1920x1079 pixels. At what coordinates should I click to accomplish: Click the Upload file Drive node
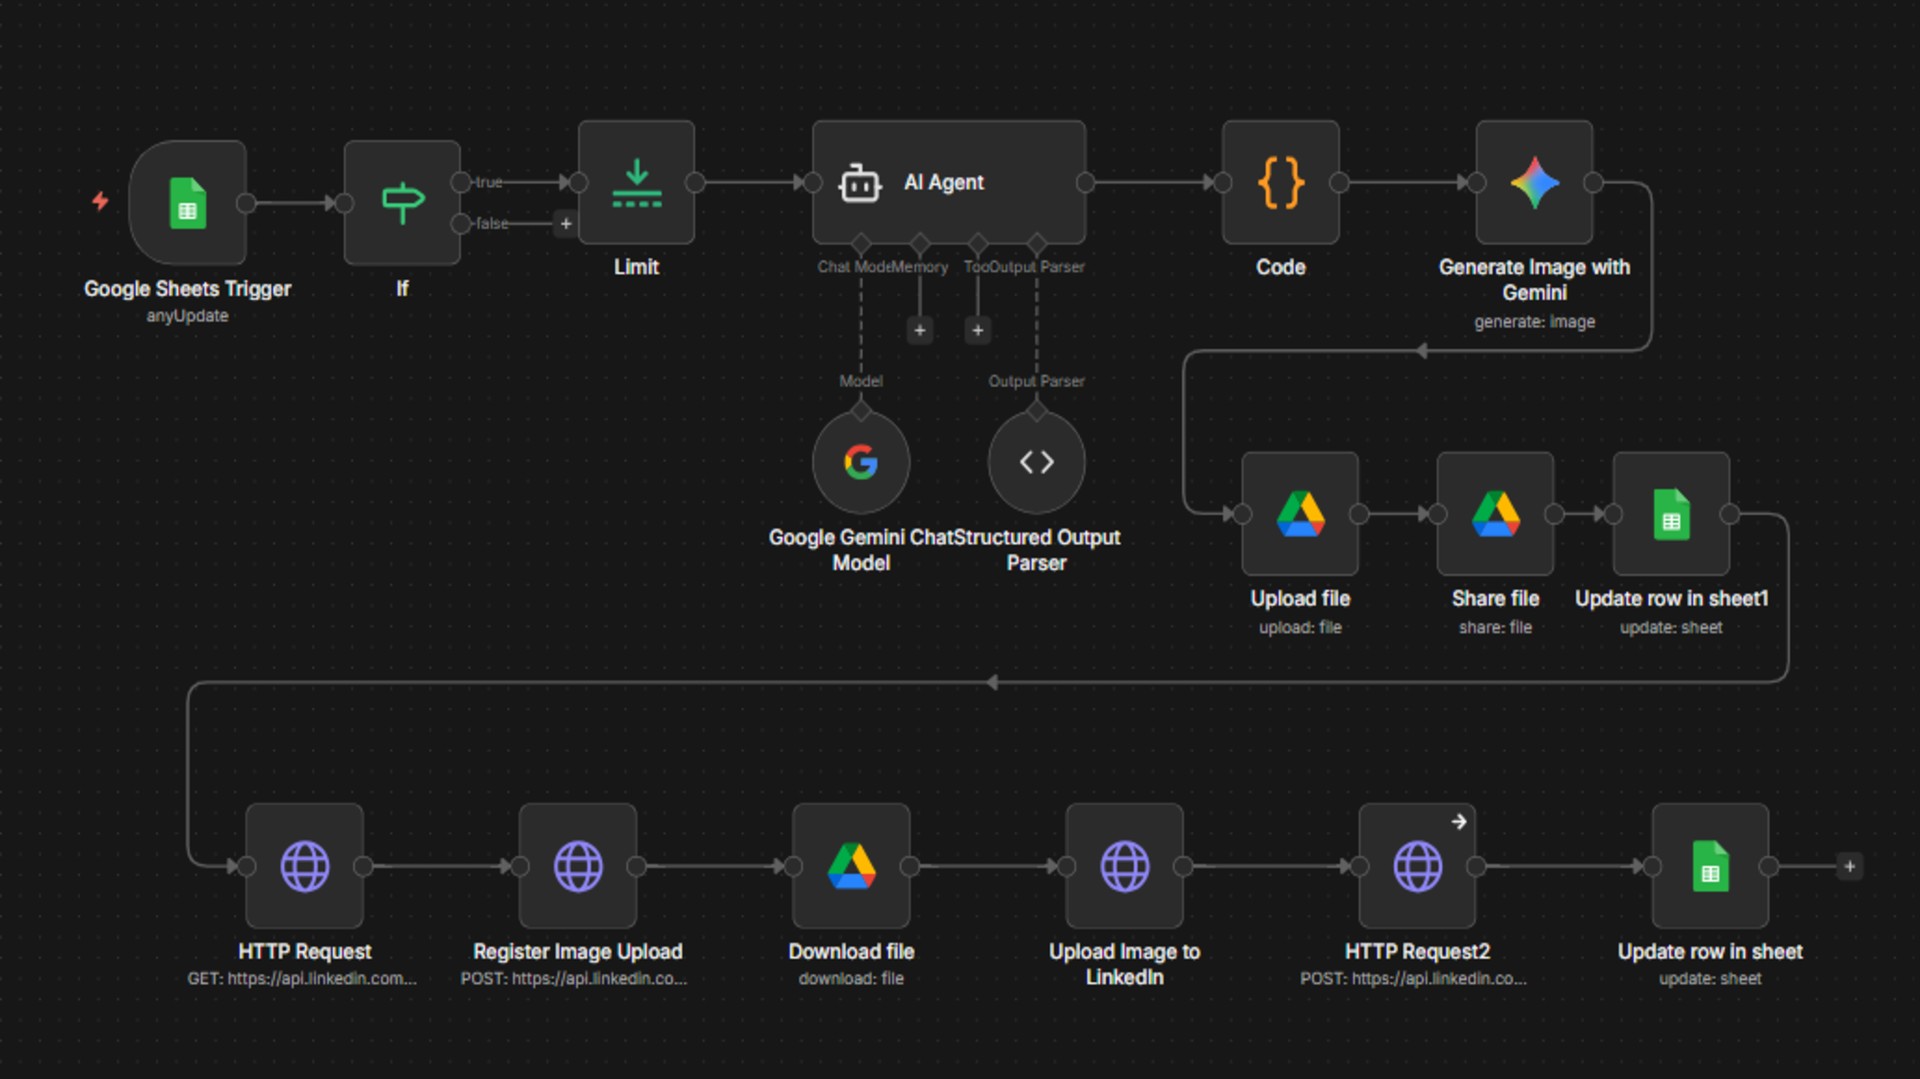1300,514
